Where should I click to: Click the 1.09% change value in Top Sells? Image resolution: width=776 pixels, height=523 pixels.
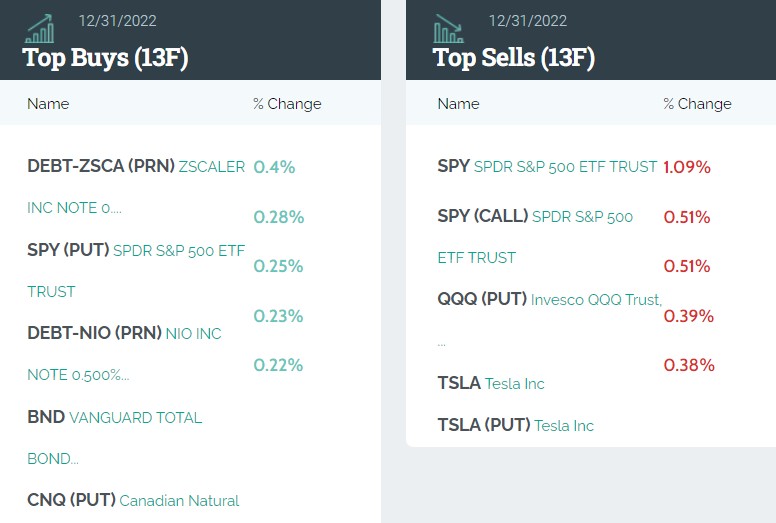[x=687, y=167]
